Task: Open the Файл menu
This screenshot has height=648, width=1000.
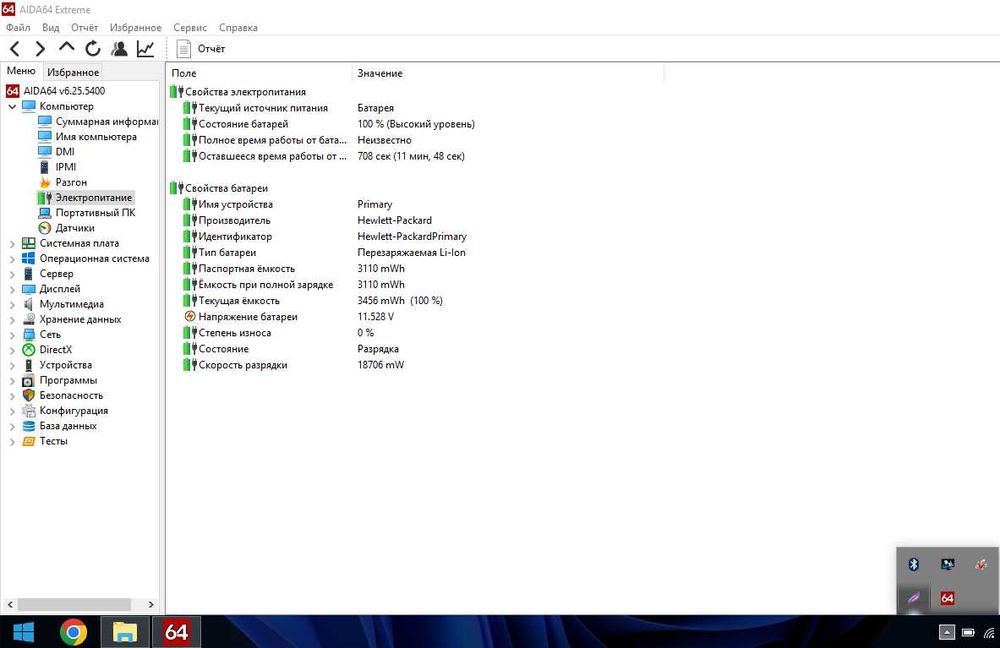Action: (18, 27)
